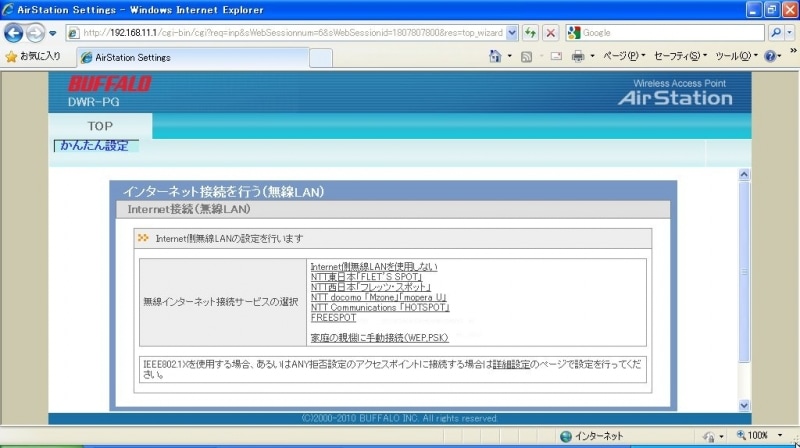
Task: Open the Home button dropdown arrow
Action: [509, 56]
